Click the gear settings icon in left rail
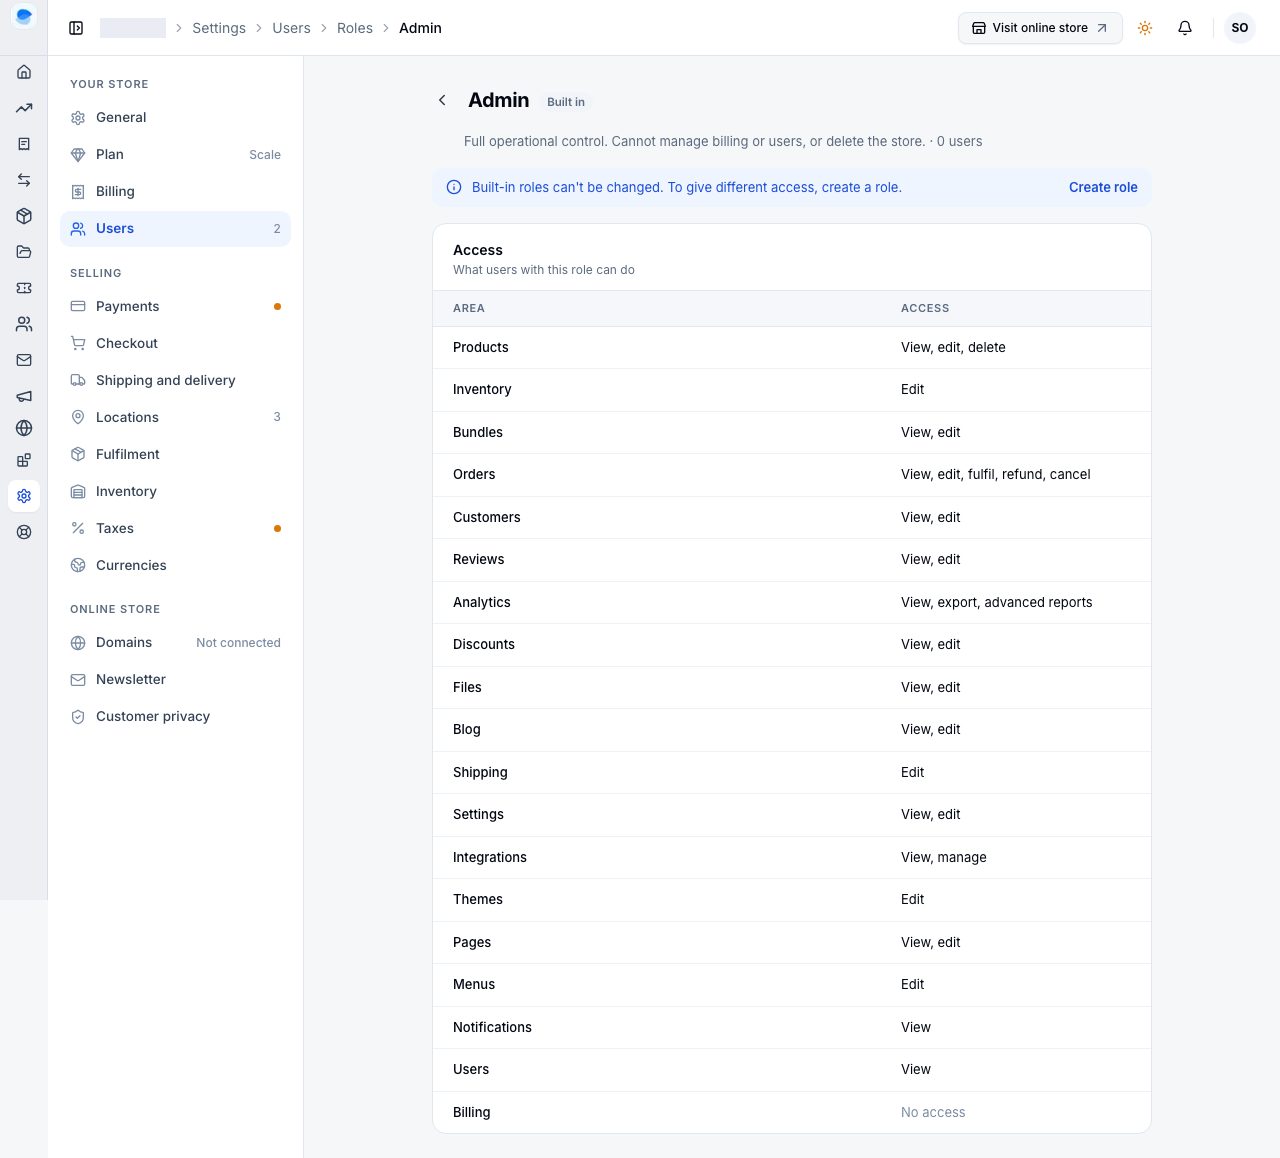Screen dimensions: 1280x1158 24,496
